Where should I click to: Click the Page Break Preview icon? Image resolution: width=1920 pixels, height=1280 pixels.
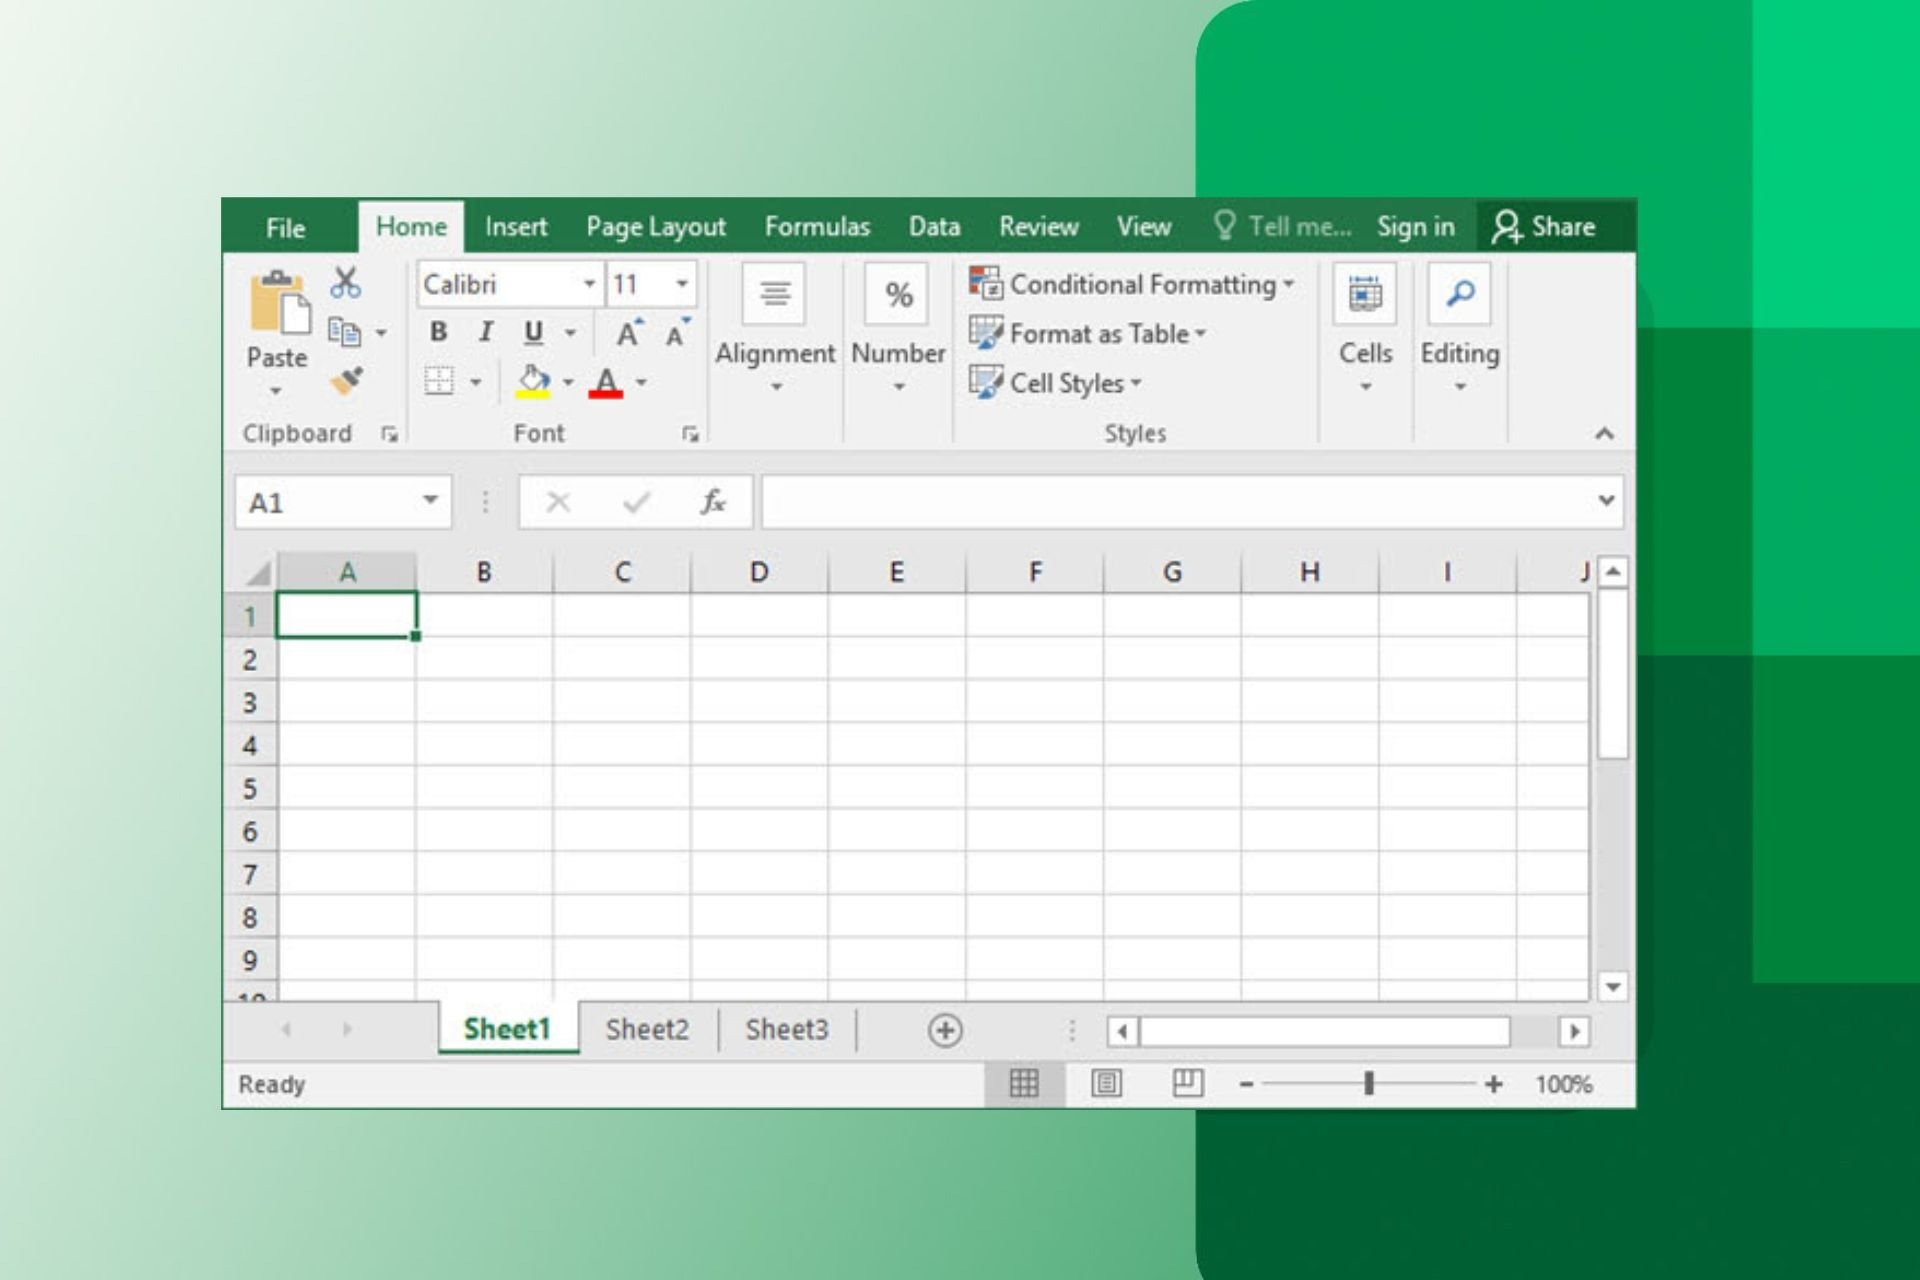pos(1187,1084)
